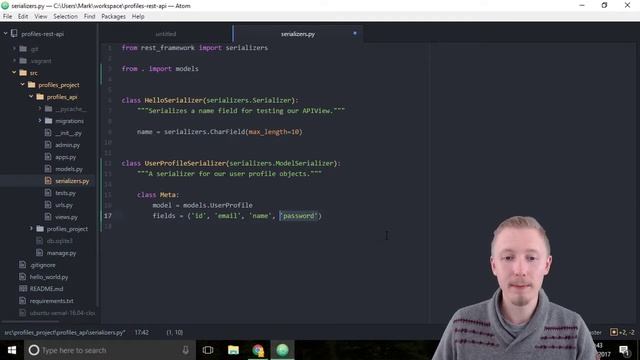640x360 pixels.
Task: Expand the .vagrant folder arrow
Action: (x=14, y=61)
